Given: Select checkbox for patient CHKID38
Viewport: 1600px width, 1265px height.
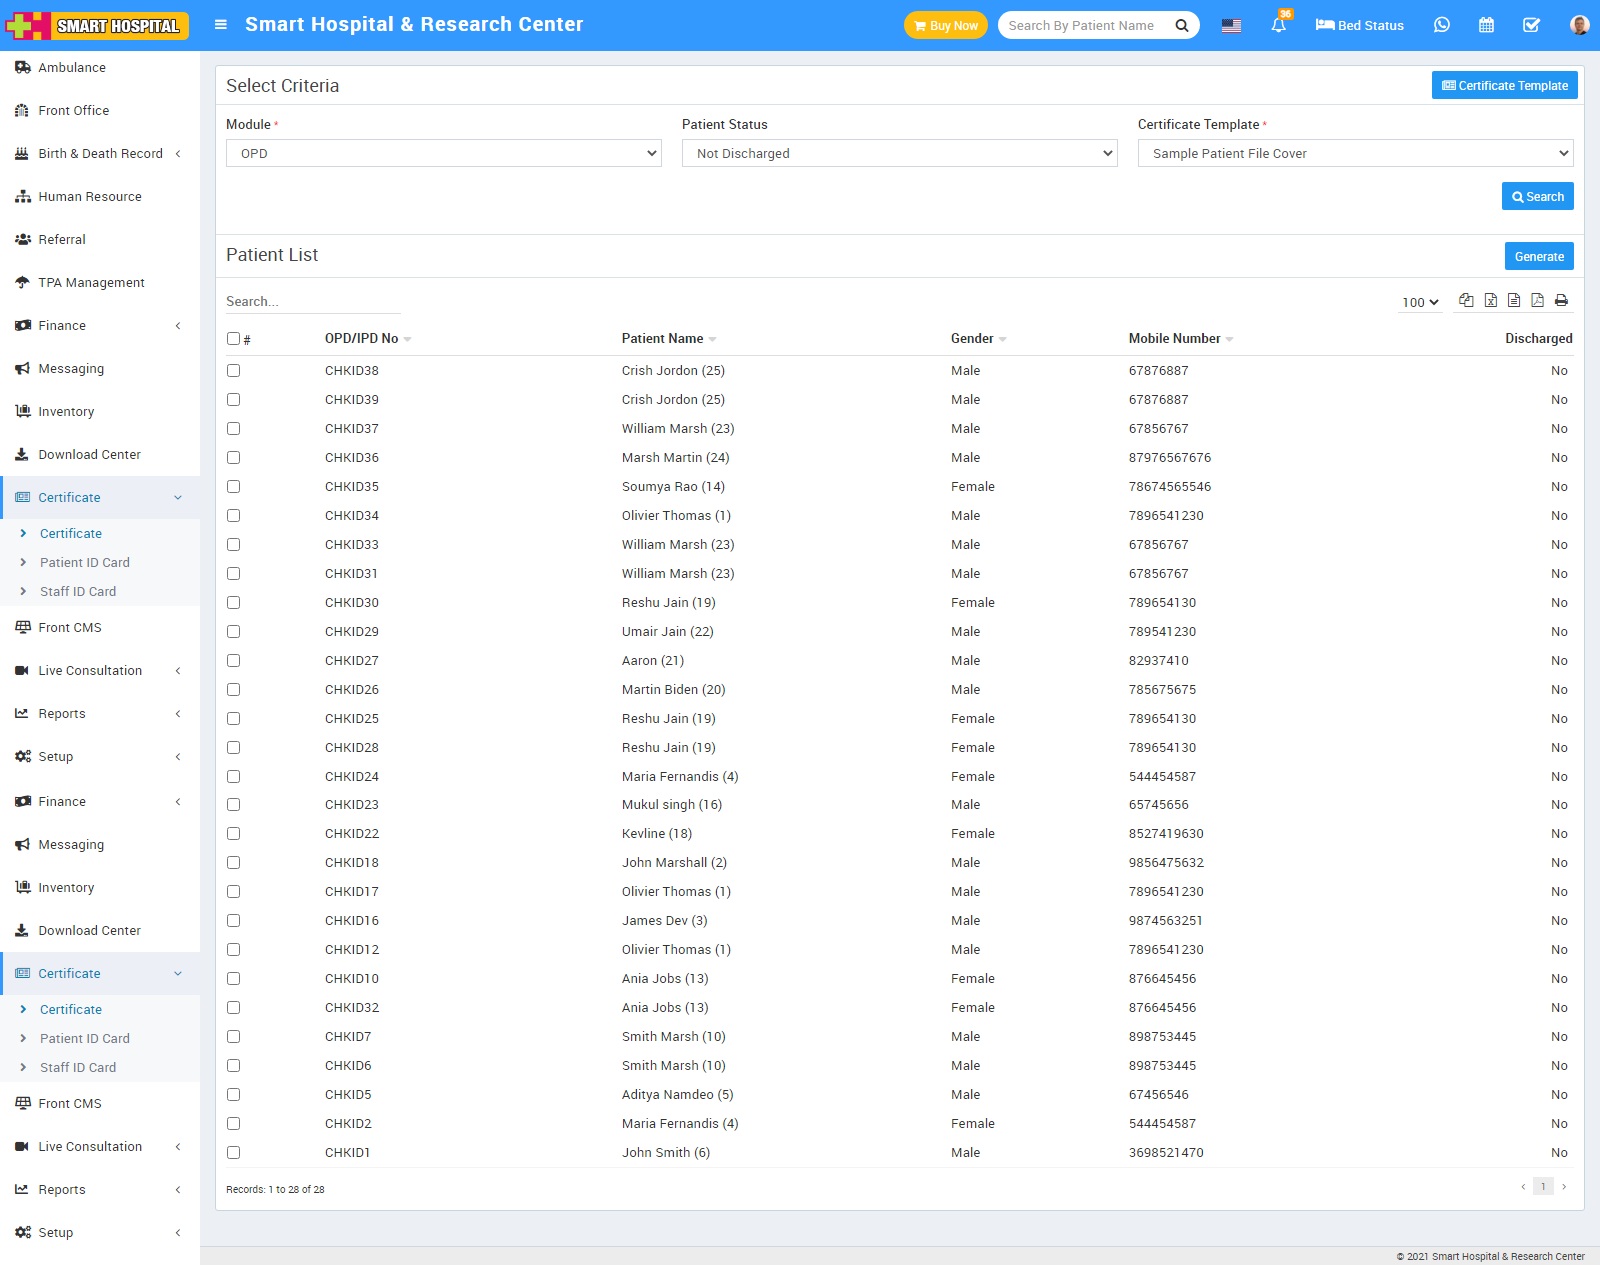Looking at the screenshot, I should coord(233,371).
